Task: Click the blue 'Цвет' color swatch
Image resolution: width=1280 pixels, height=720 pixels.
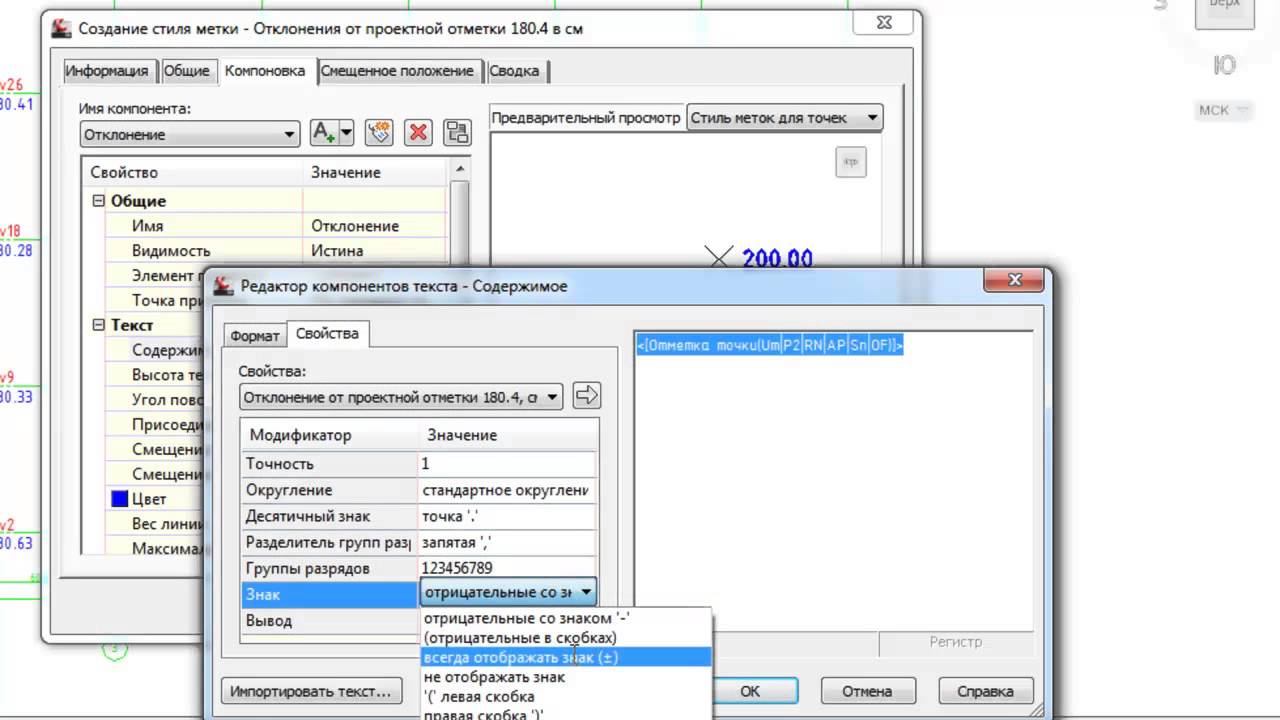Action: click(x=120, y=499)
